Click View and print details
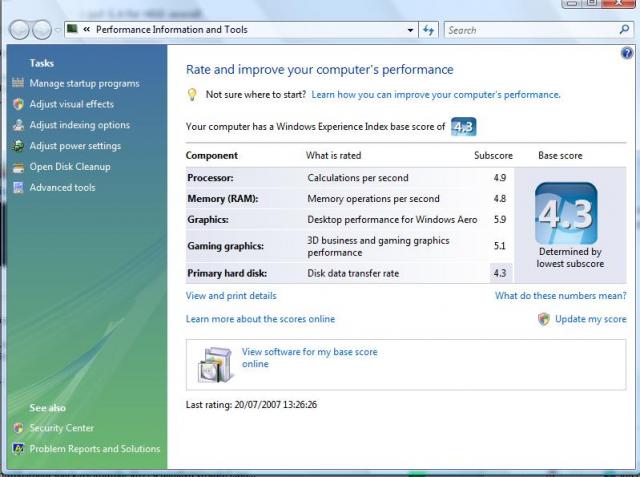Viewport: 640px width, 477px height. point(231,296)
